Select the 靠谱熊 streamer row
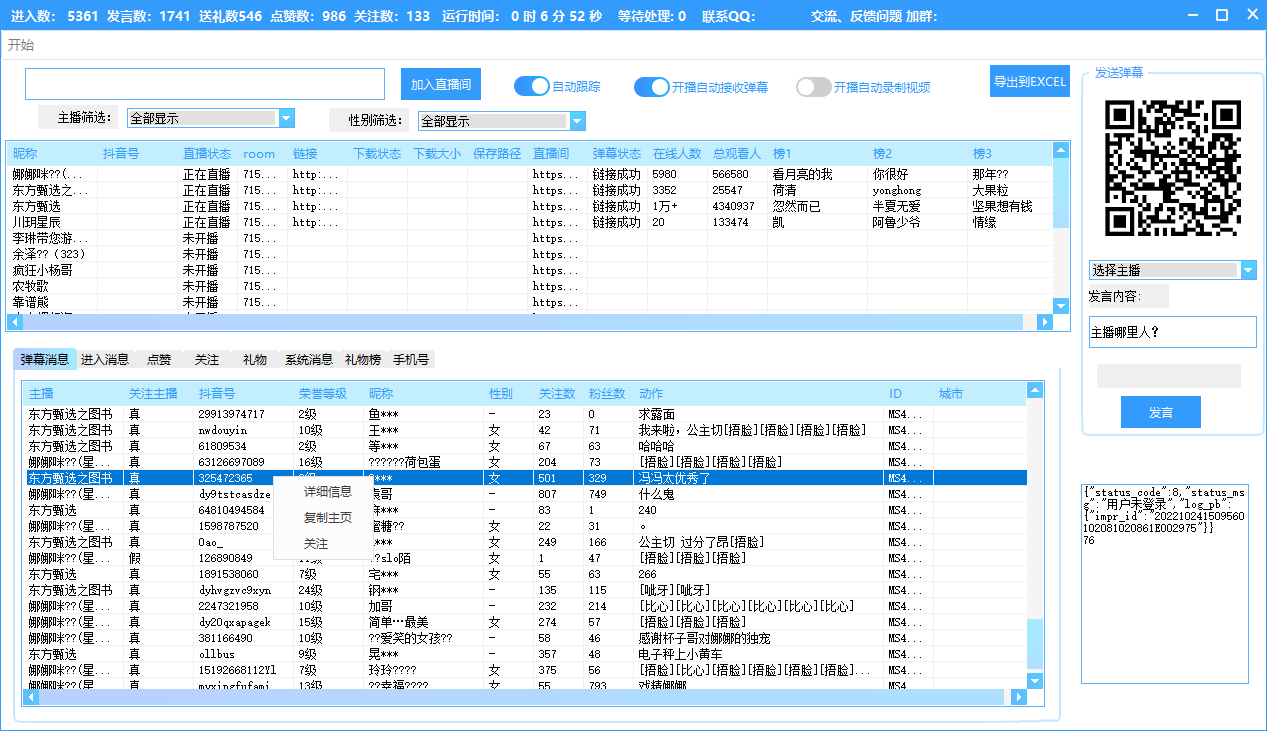Viewport: 1267px width, 731px height. coord(530,302)
